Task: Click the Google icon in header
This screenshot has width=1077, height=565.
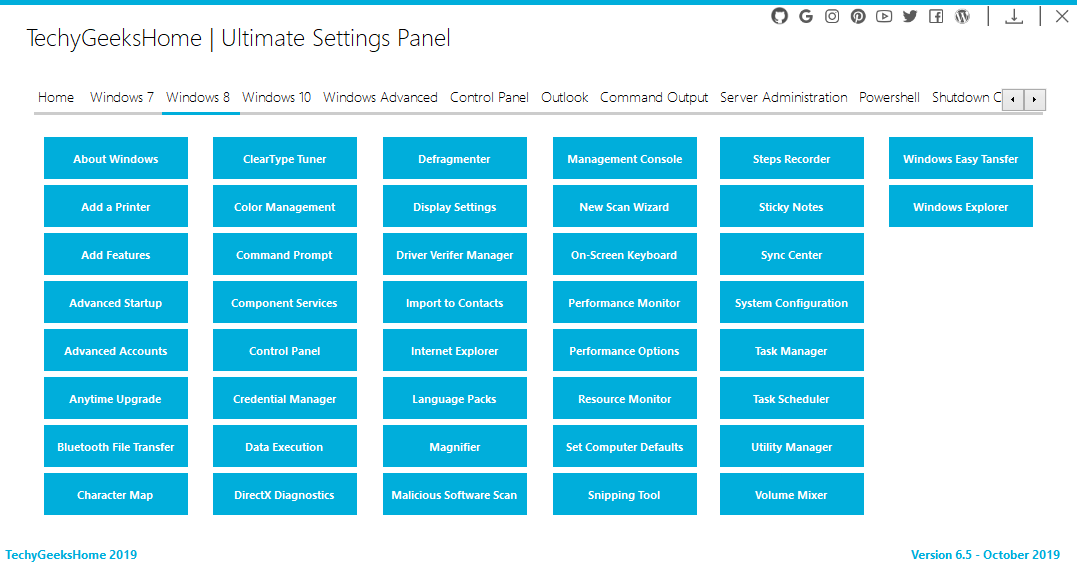Action: pyautogui.click(x=806, y=16)
